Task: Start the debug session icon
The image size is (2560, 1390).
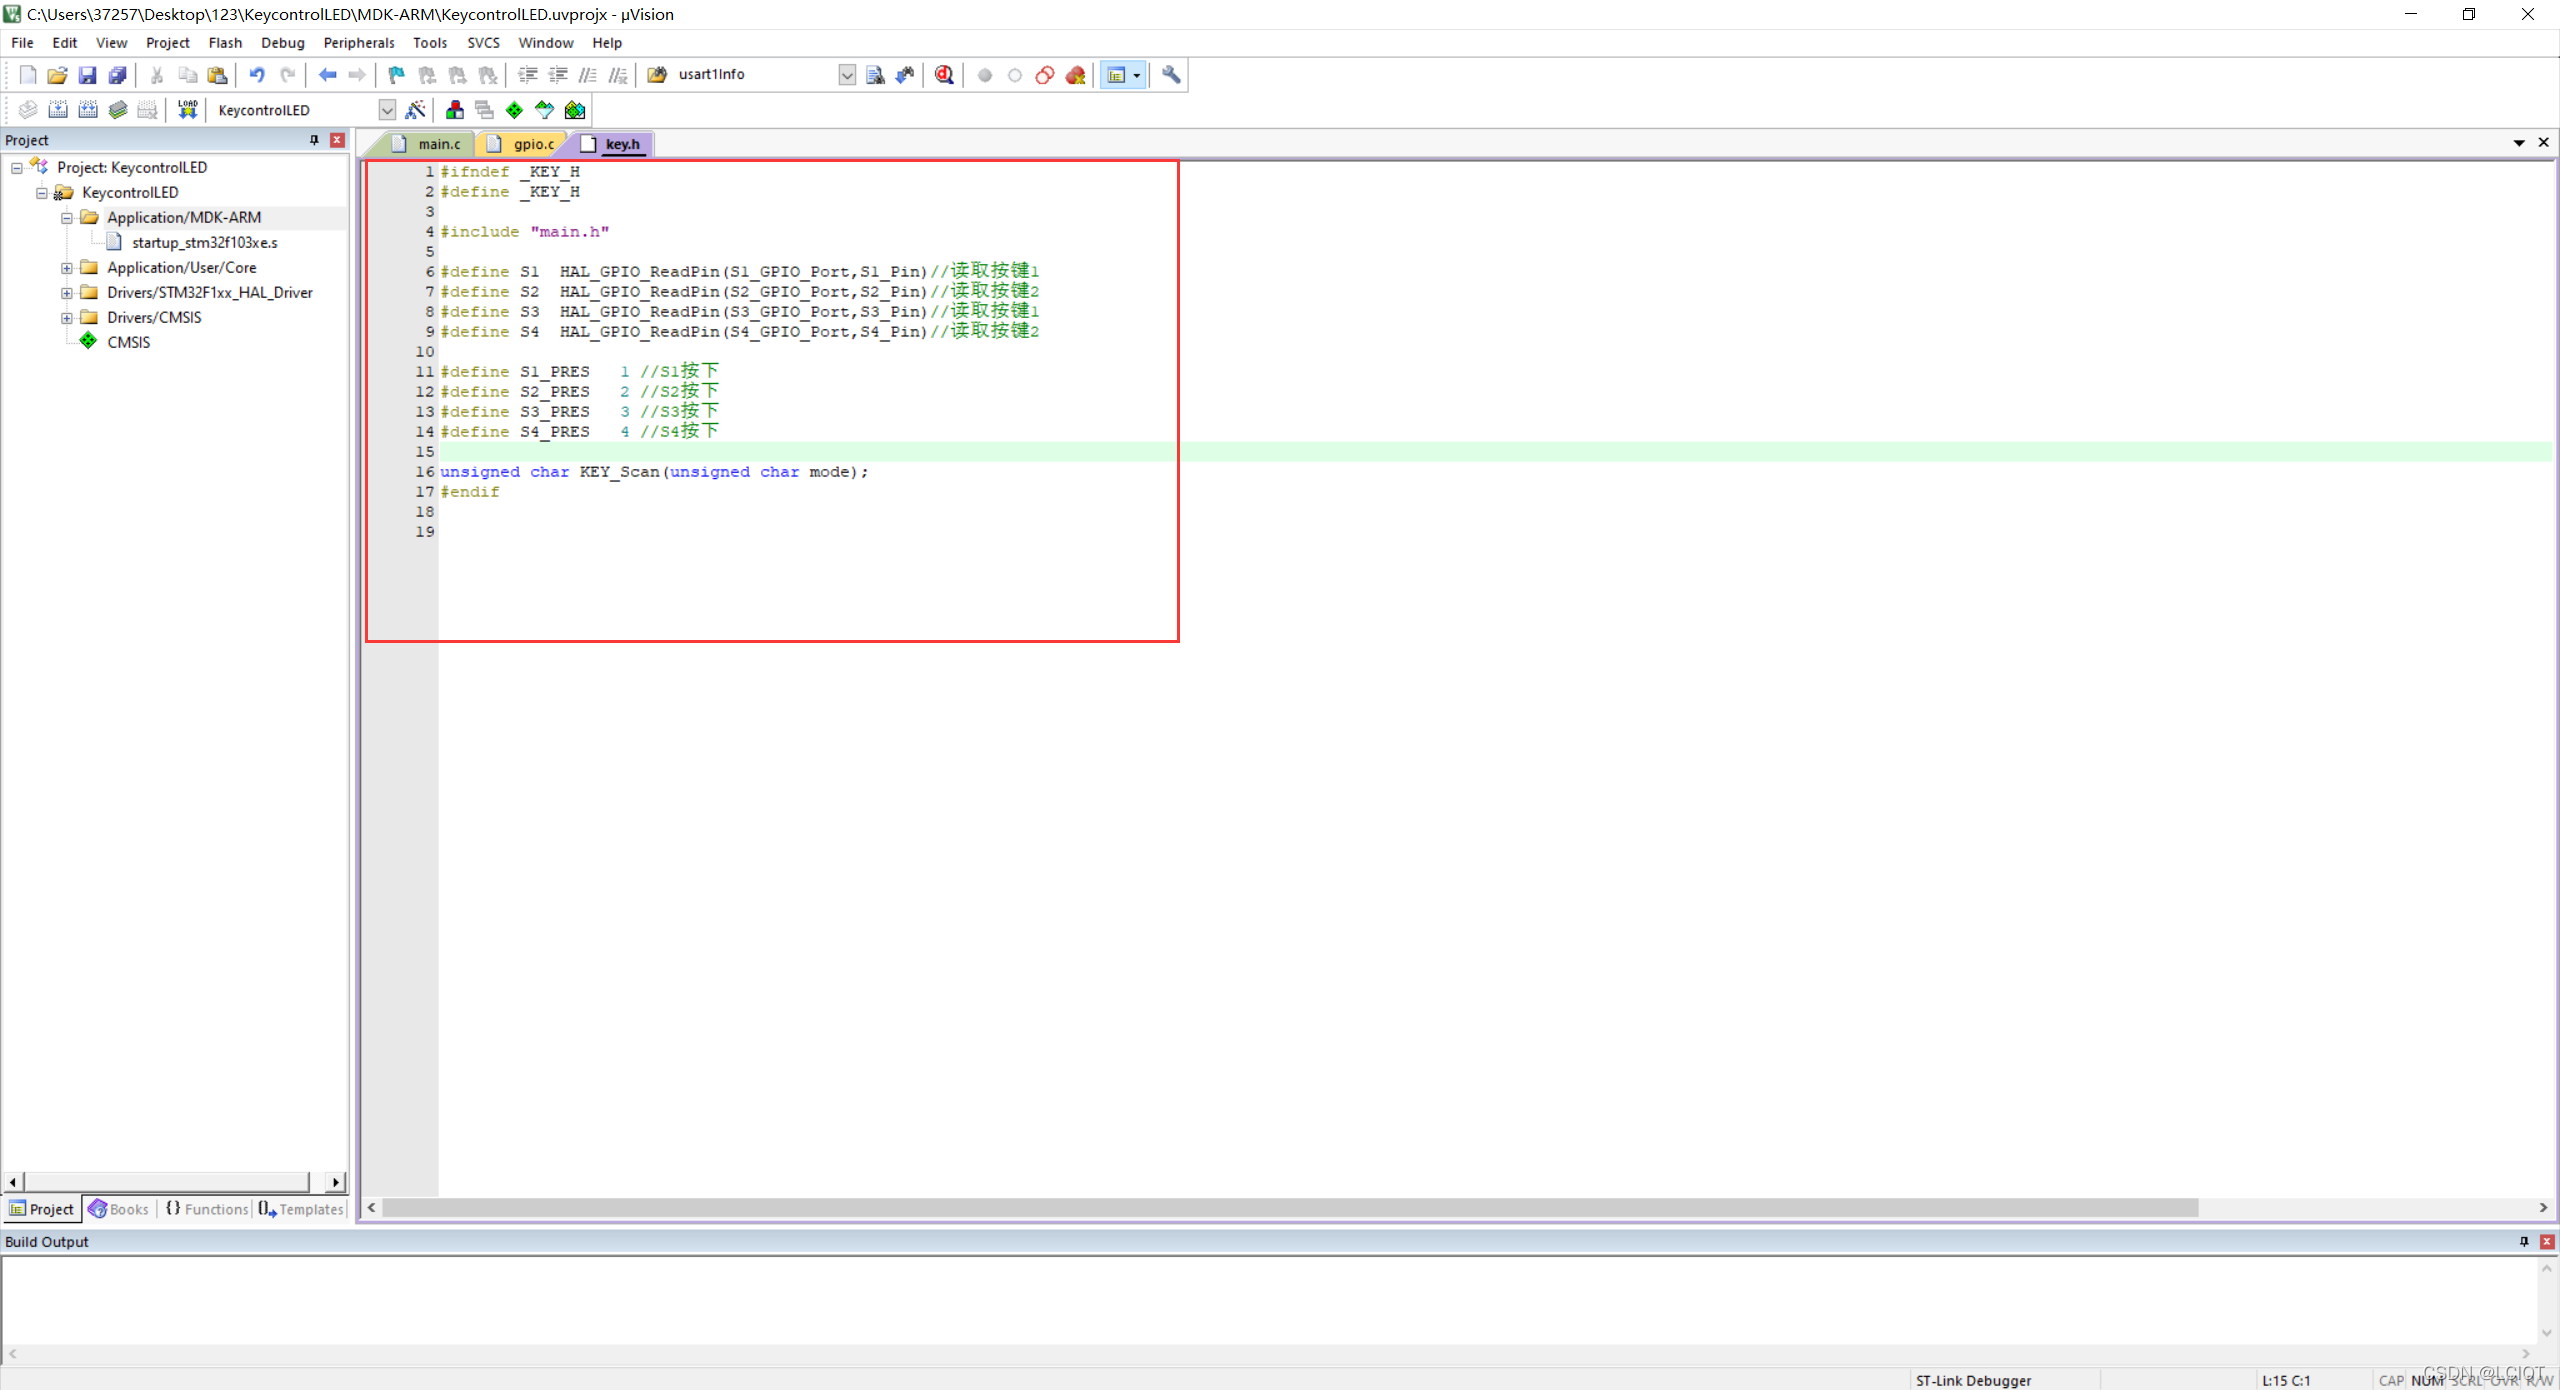Action: [943, 75]
